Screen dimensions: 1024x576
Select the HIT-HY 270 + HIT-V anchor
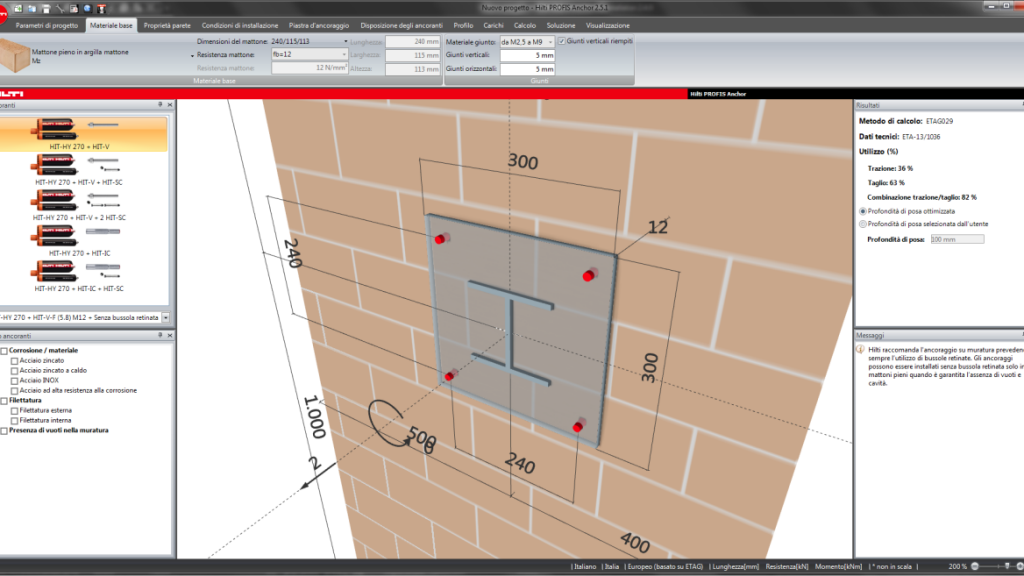tap(80, 134)
